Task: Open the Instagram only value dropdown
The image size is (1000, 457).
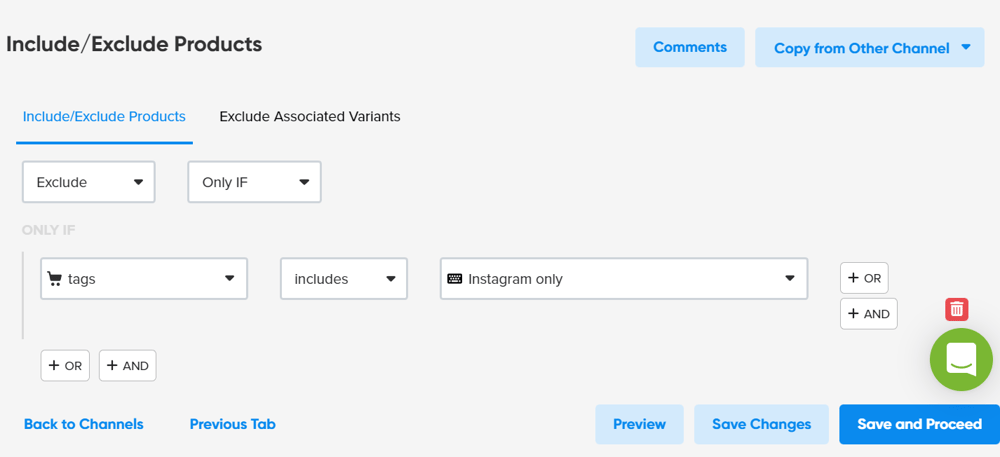Action: pyautogui.click(x=623, y=279)
